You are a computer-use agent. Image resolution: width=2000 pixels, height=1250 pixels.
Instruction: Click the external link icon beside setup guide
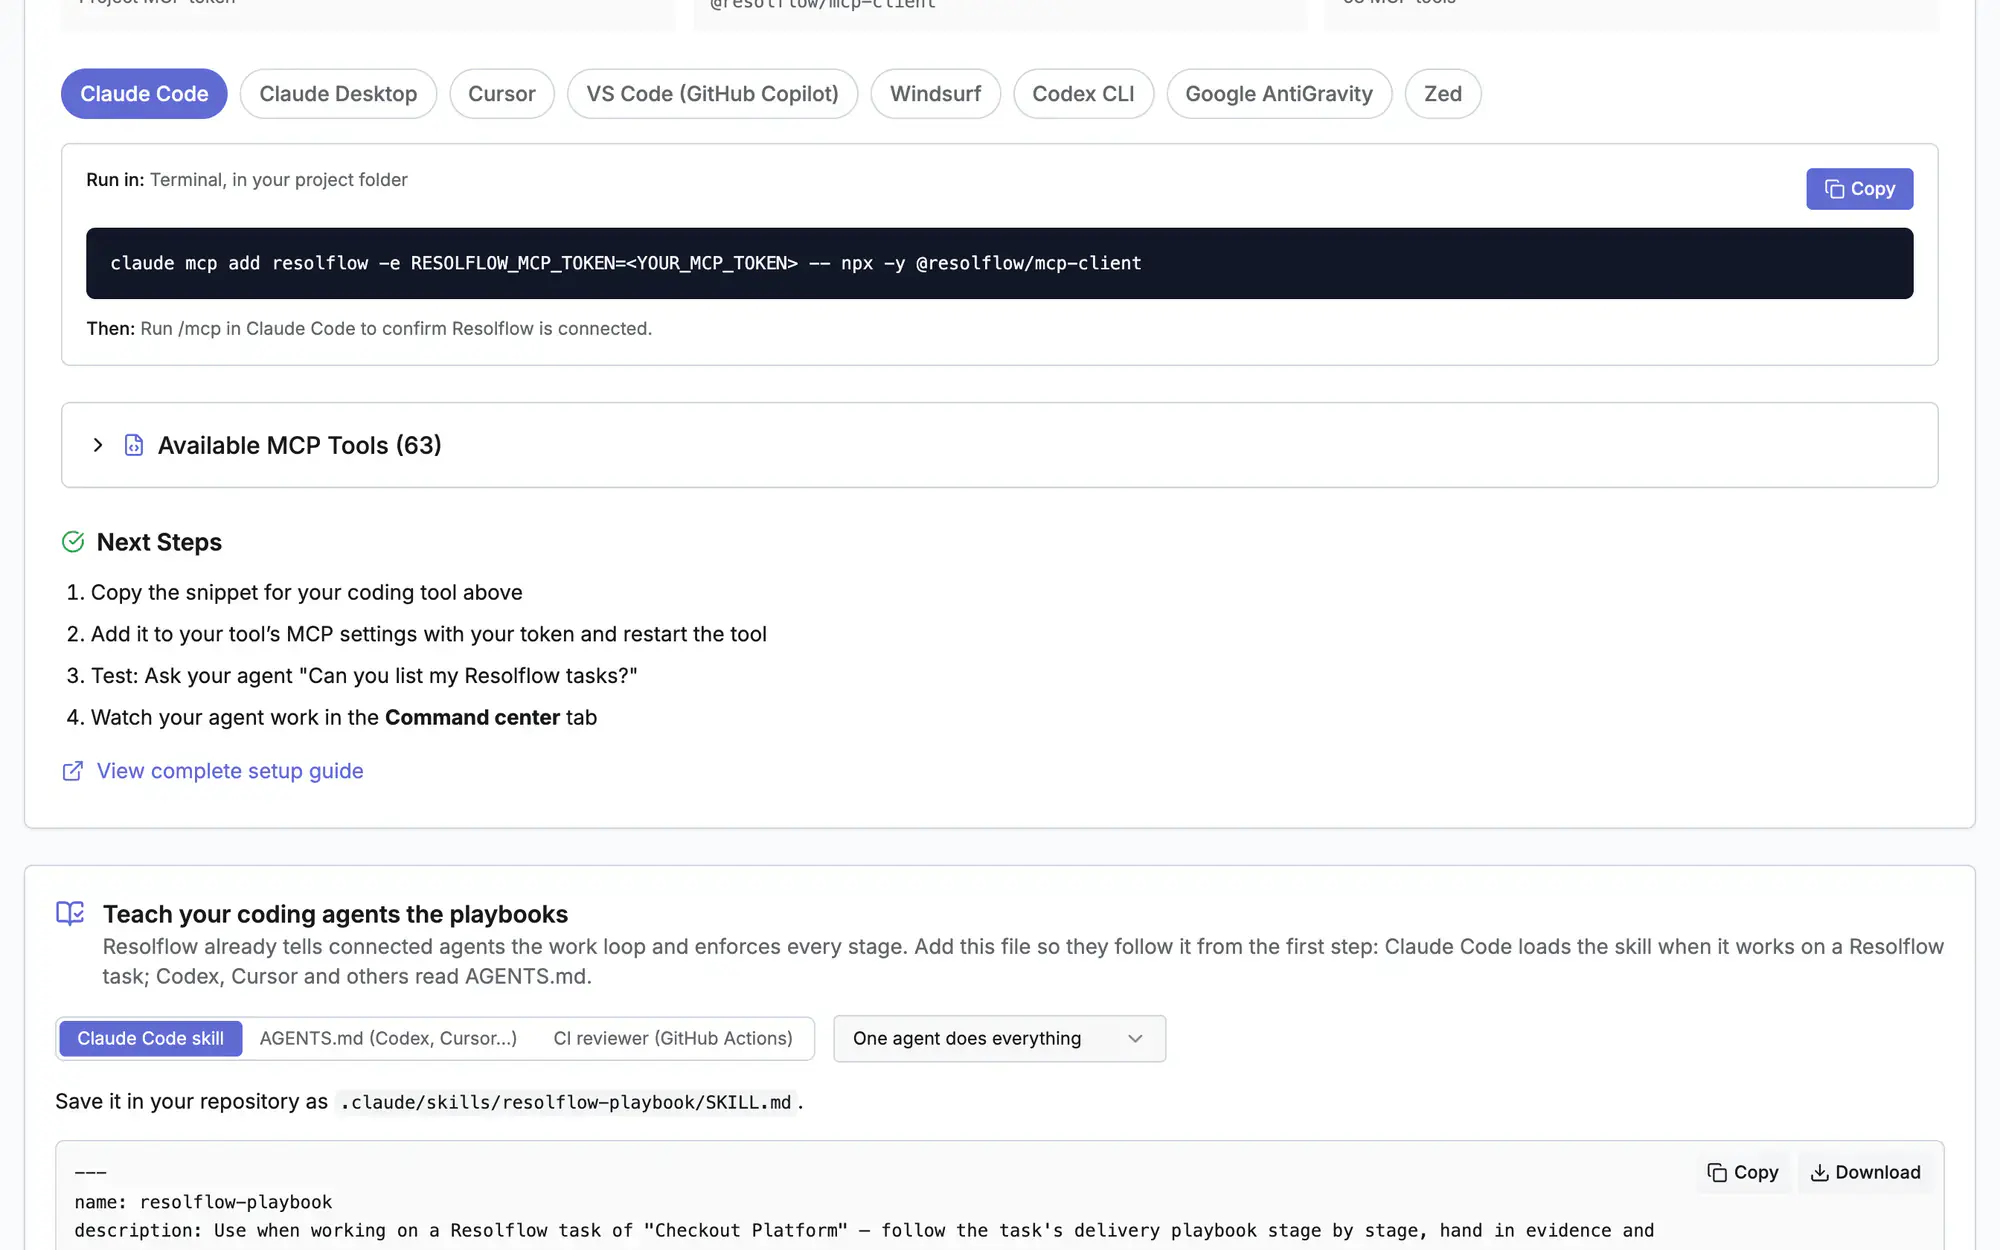(x=73, y=771)
